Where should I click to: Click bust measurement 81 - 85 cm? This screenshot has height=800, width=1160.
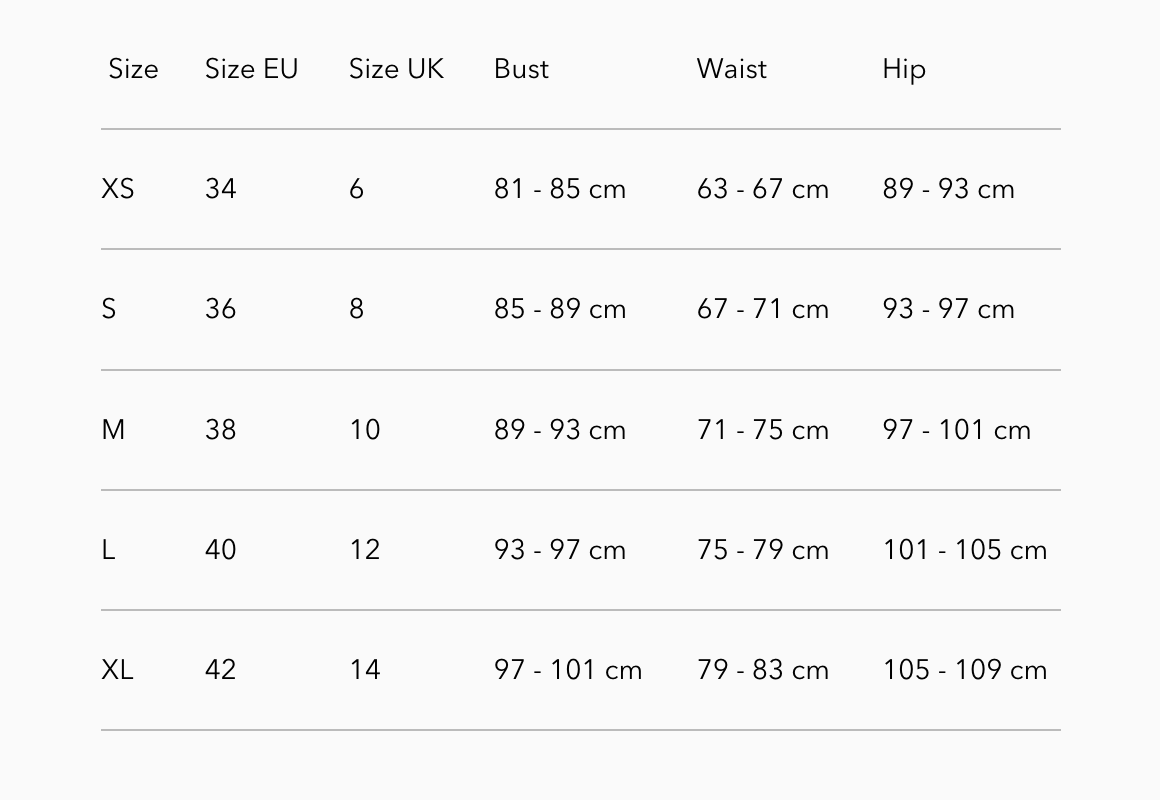559,189
